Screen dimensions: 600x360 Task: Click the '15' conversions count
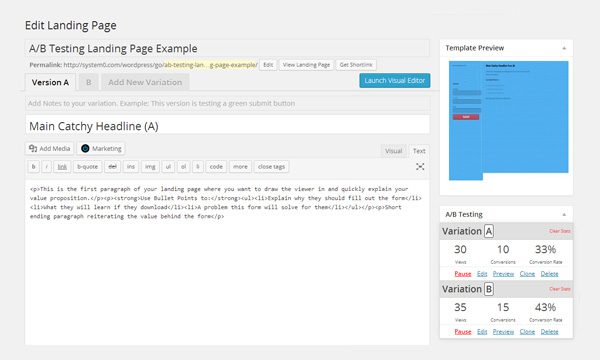tap(503, 307)
